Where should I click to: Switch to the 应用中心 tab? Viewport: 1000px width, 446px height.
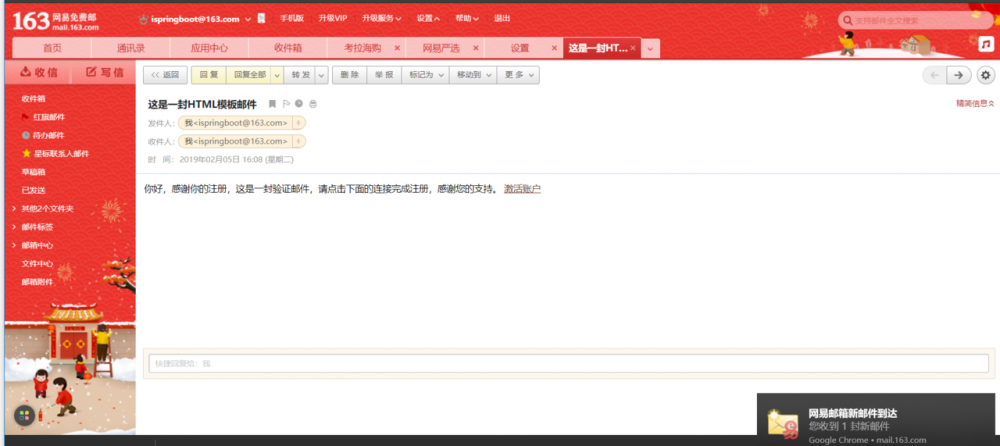pos(209,48)
